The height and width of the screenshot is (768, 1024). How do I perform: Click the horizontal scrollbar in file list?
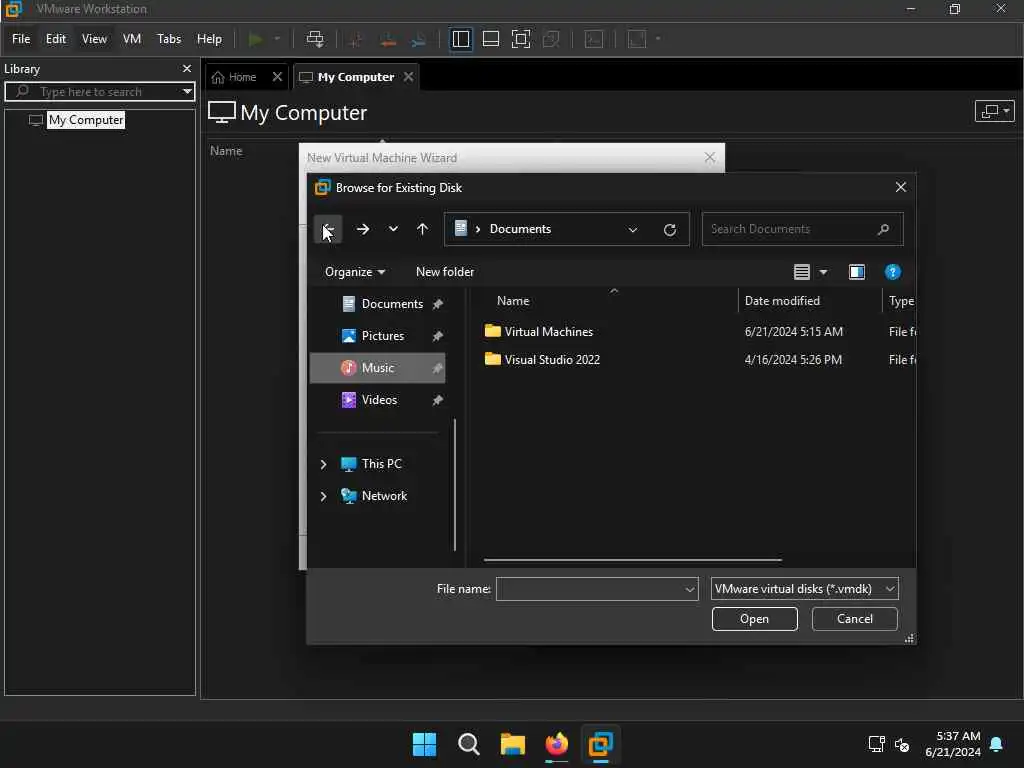(x=632, y=560)
